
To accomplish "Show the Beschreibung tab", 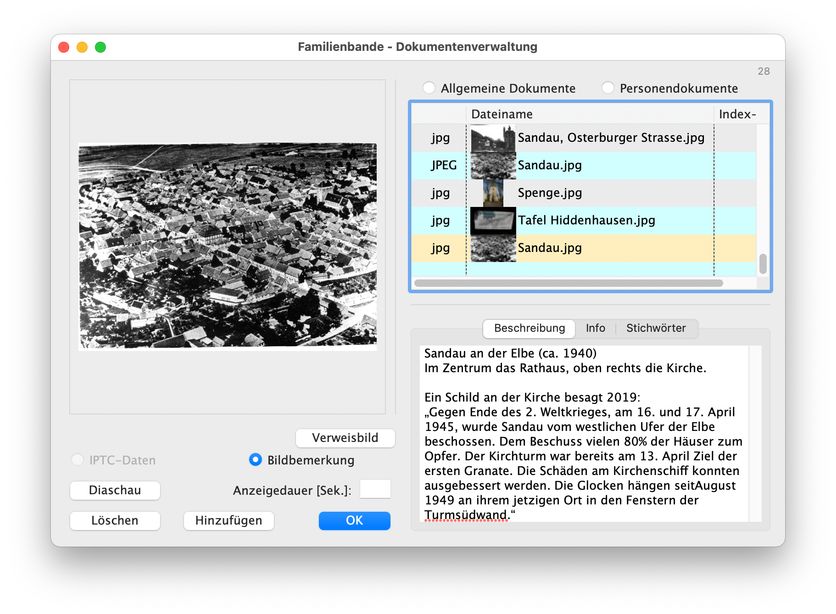I will [529, 328].
